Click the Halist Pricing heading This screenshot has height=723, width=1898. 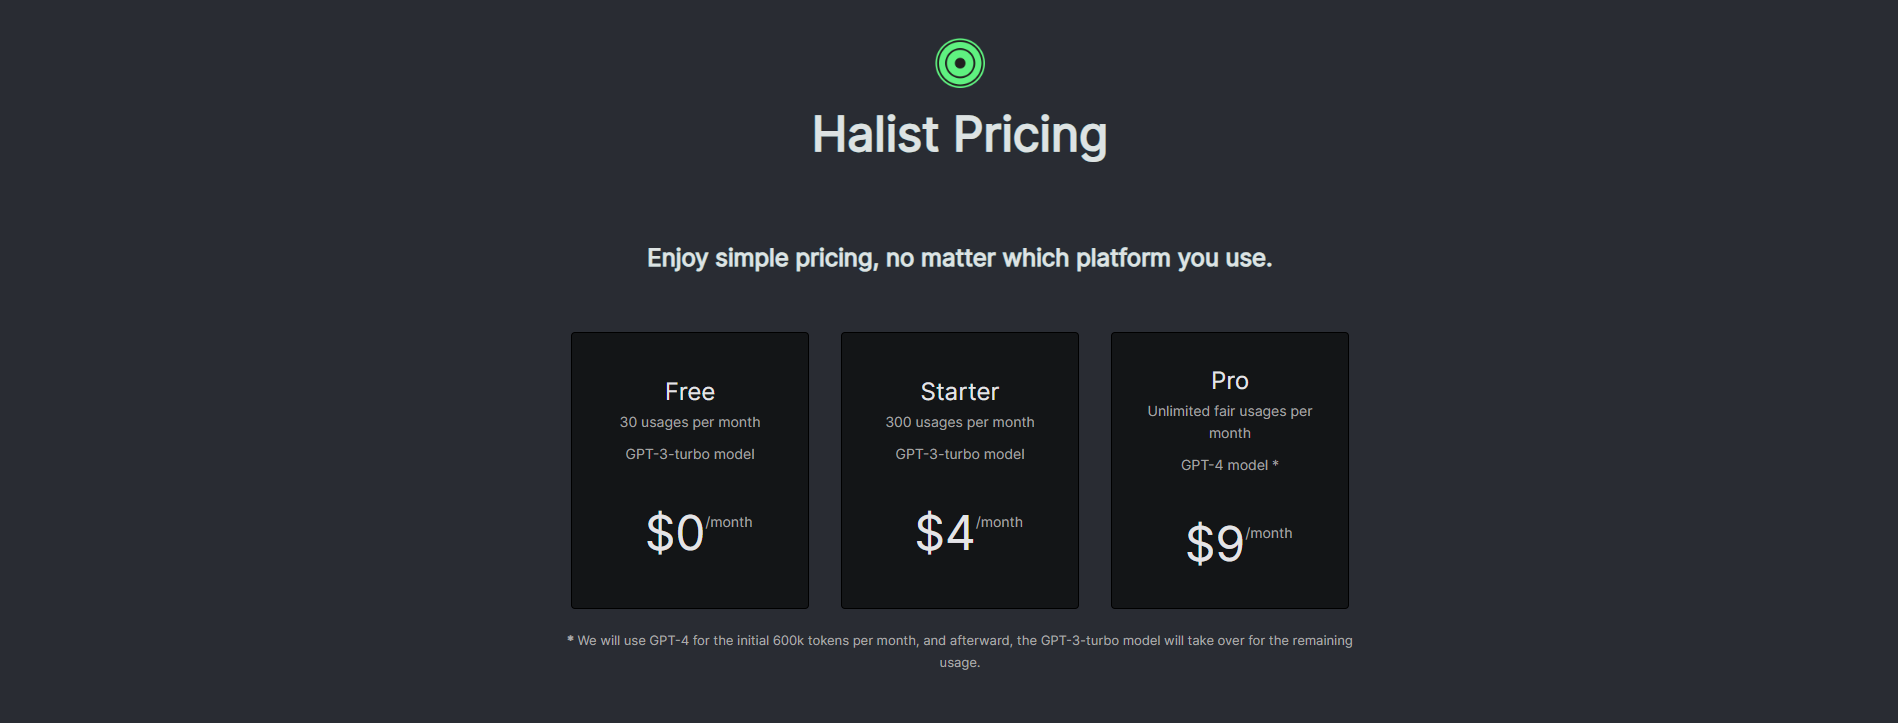click(x=960, y=135)
